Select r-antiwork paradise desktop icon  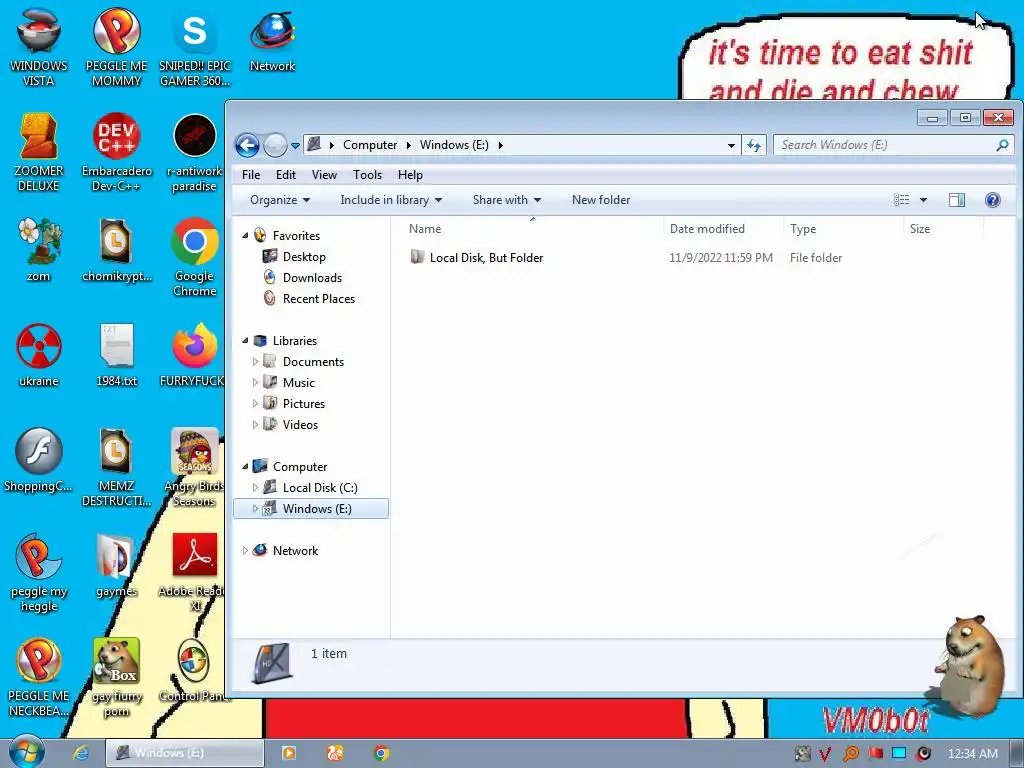[x=195, y=152]
